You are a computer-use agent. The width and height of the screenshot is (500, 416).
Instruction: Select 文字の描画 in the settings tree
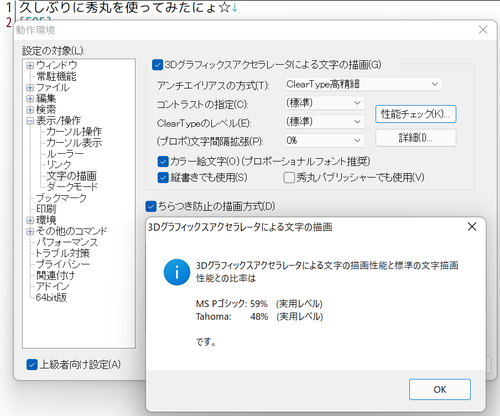[x=71, y=176]
